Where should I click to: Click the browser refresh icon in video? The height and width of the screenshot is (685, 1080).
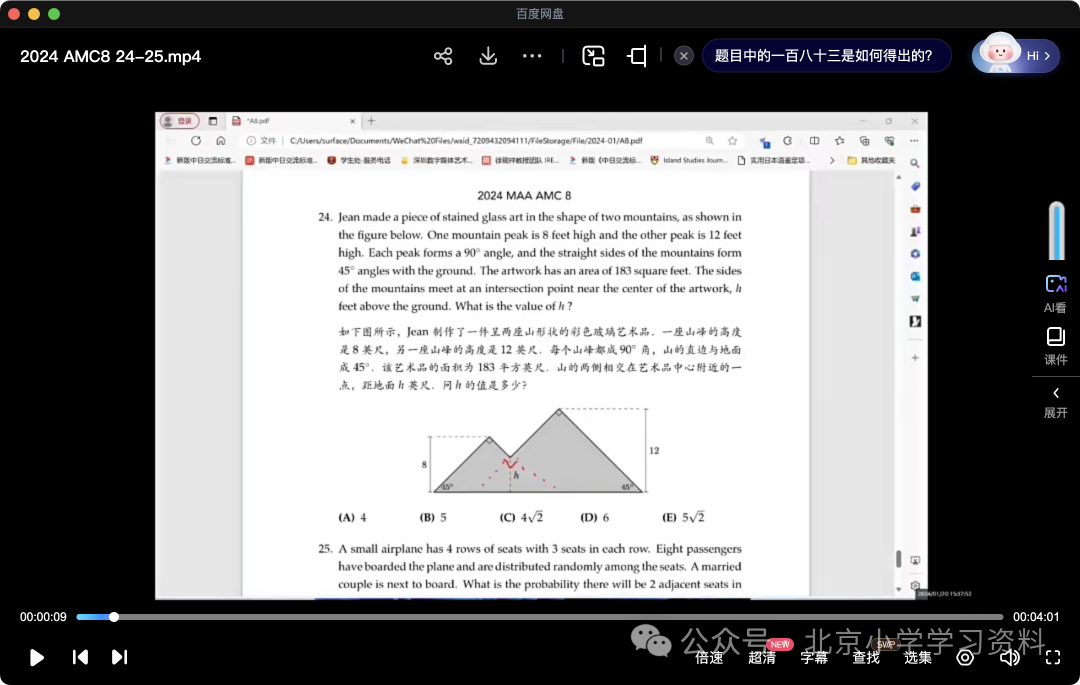pos(196,140)
